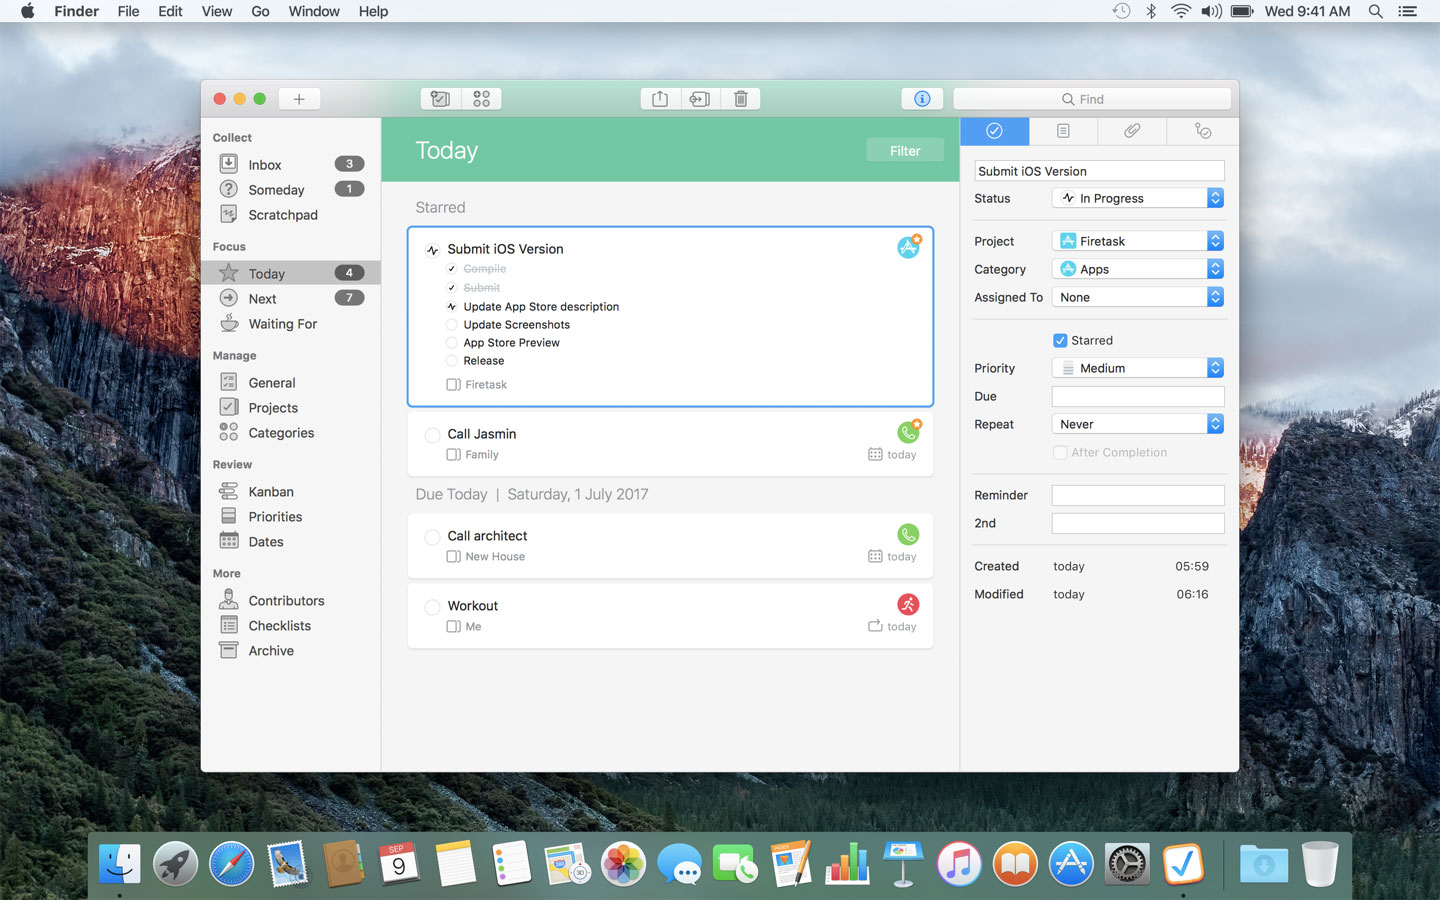Open the attachments tab with the paperclip icon

pos(1131,131)
